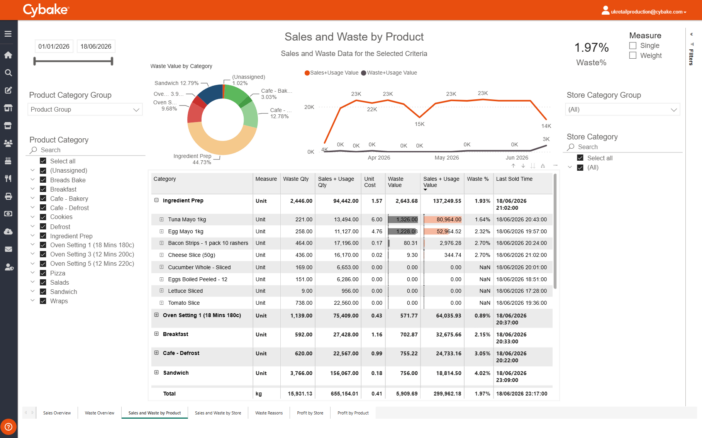Click the expand-all hierarchy icon above the table
The height and width of the screenshot is (438, 702).
pyautogui.click(x=543, y=166)
